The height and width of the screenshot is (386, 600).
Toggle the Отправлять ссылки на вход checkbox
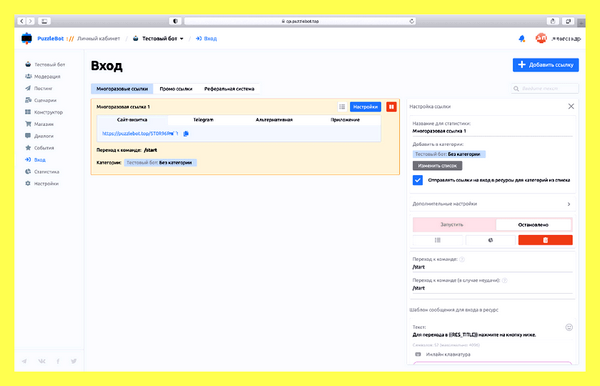point(417,180)
